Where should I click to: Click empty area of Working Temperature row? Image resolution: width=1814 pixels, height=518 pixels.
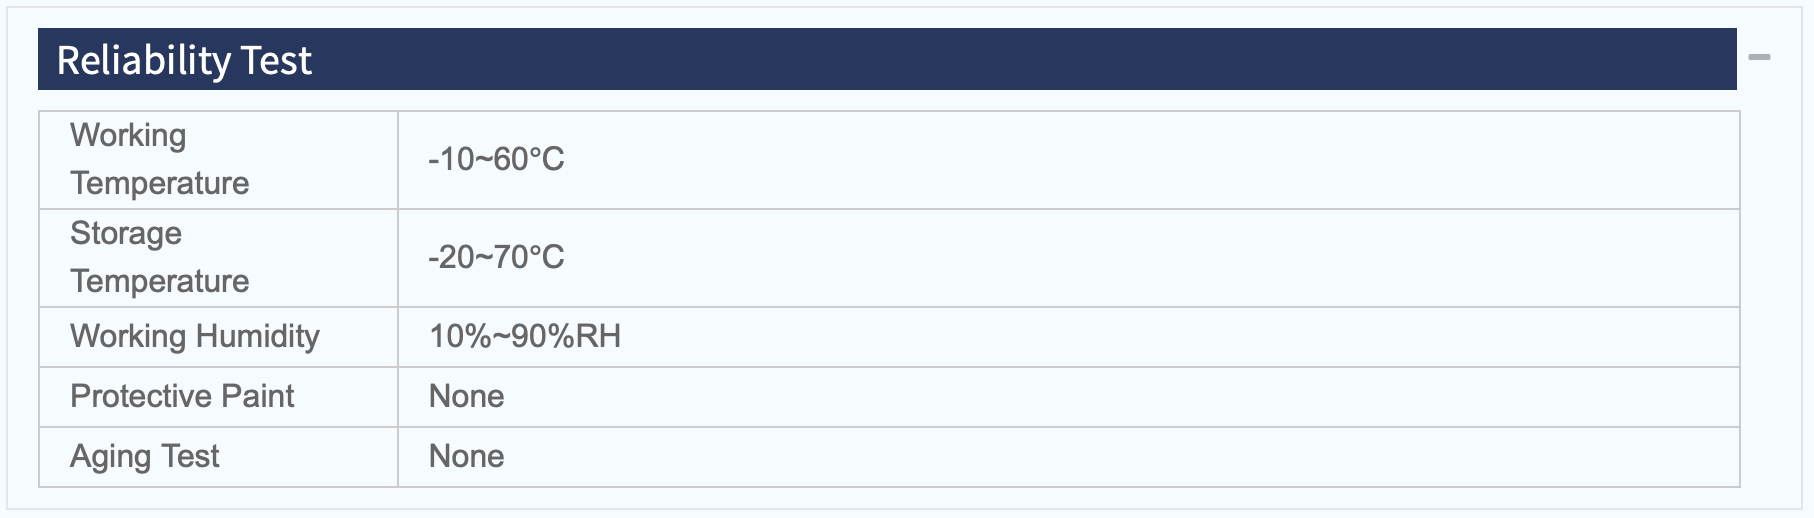pos(1150,160)
